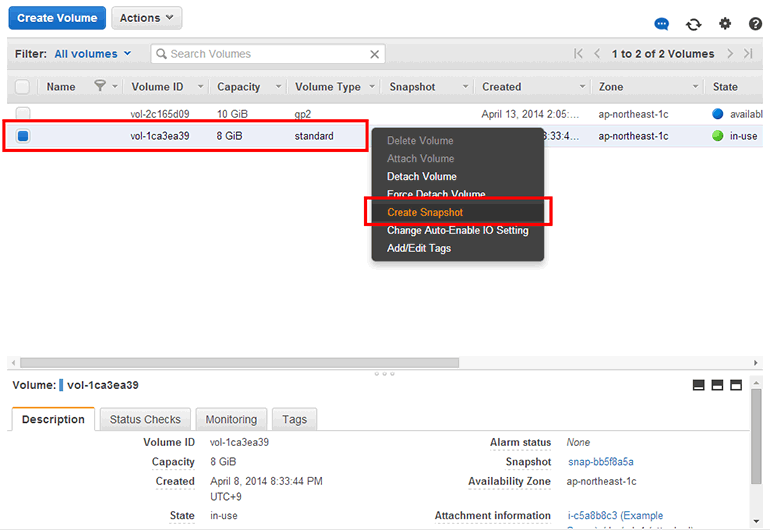Viewport: 770px width, 530px height.
Task: Check the box for volume vol-2c165d09
Action: (x=22, y=114)
